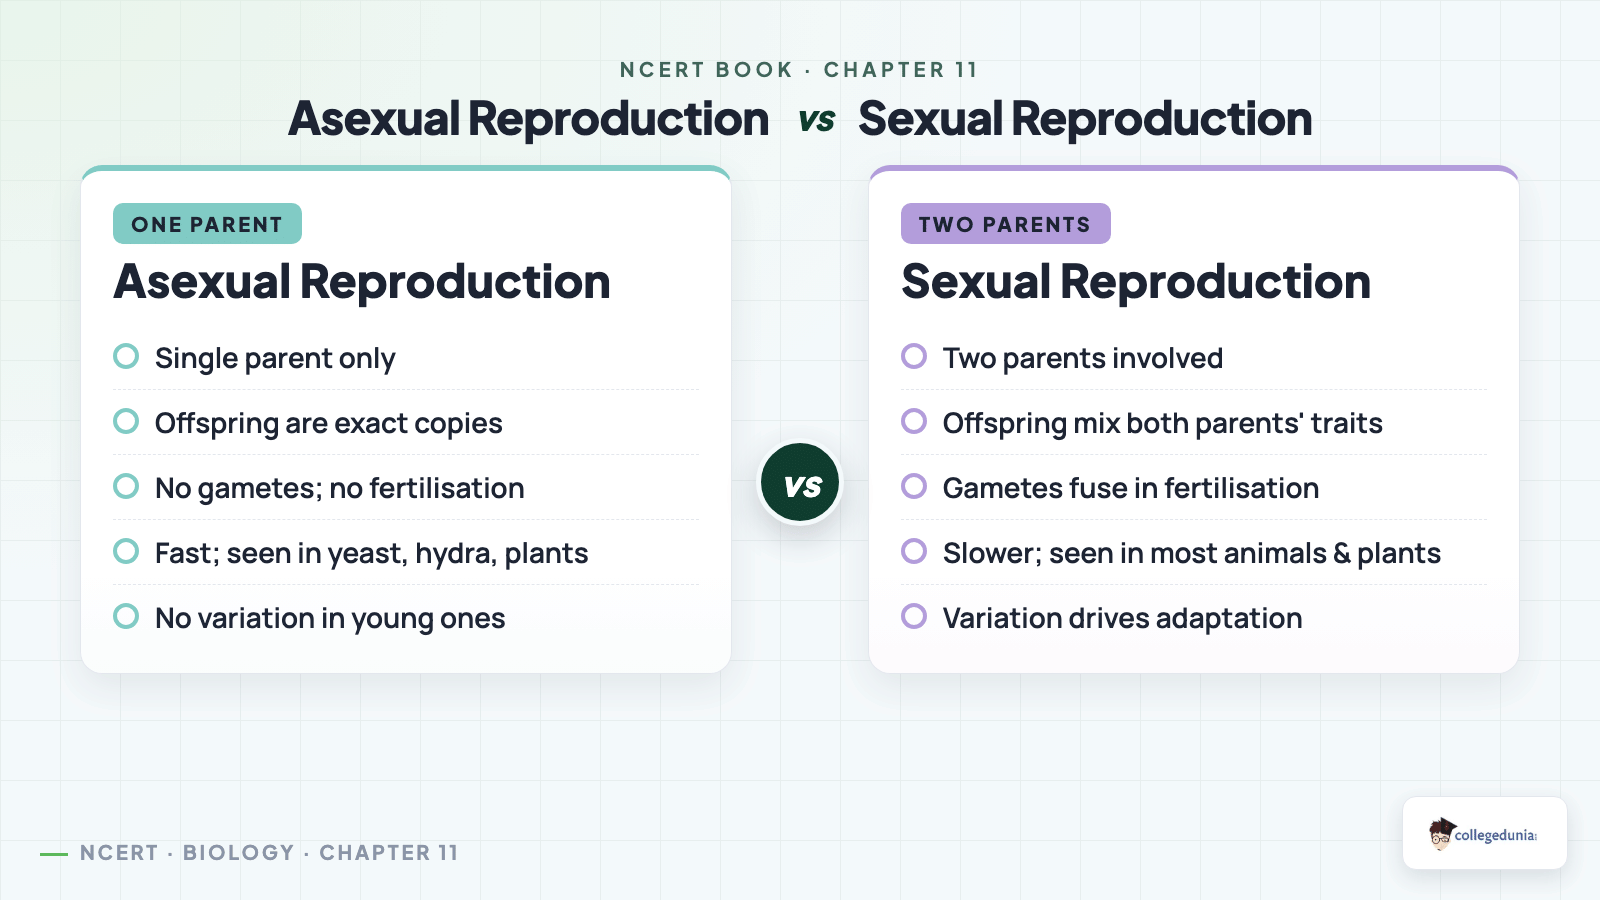Click bullet circle beside 'Fast; seen in yeast, hydra, plants'
The image size is (1600, 900).
coord(126,551)
